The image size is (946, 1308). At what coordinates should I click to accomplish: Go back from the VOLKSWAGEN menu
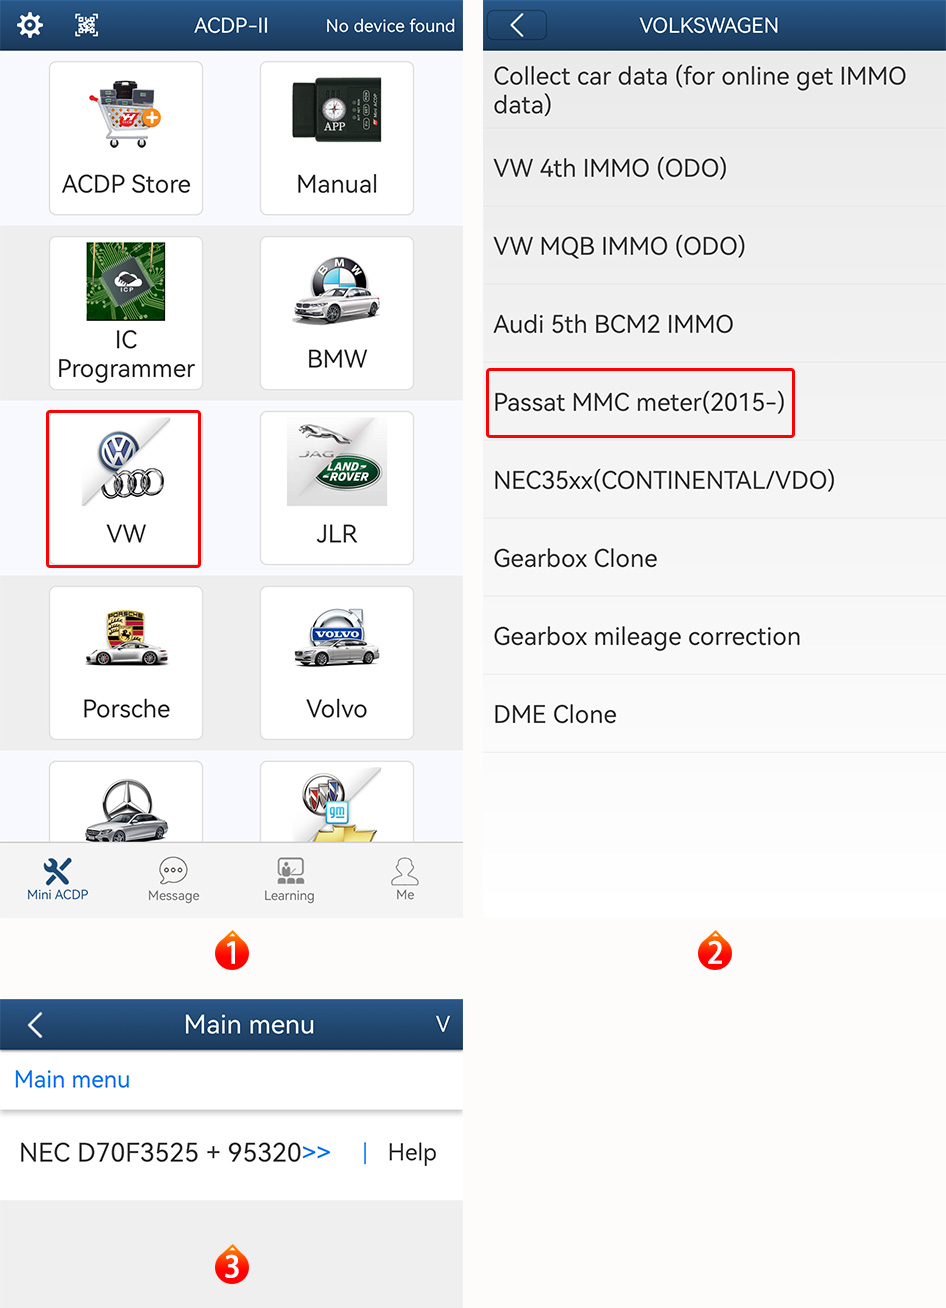(517, 25)
